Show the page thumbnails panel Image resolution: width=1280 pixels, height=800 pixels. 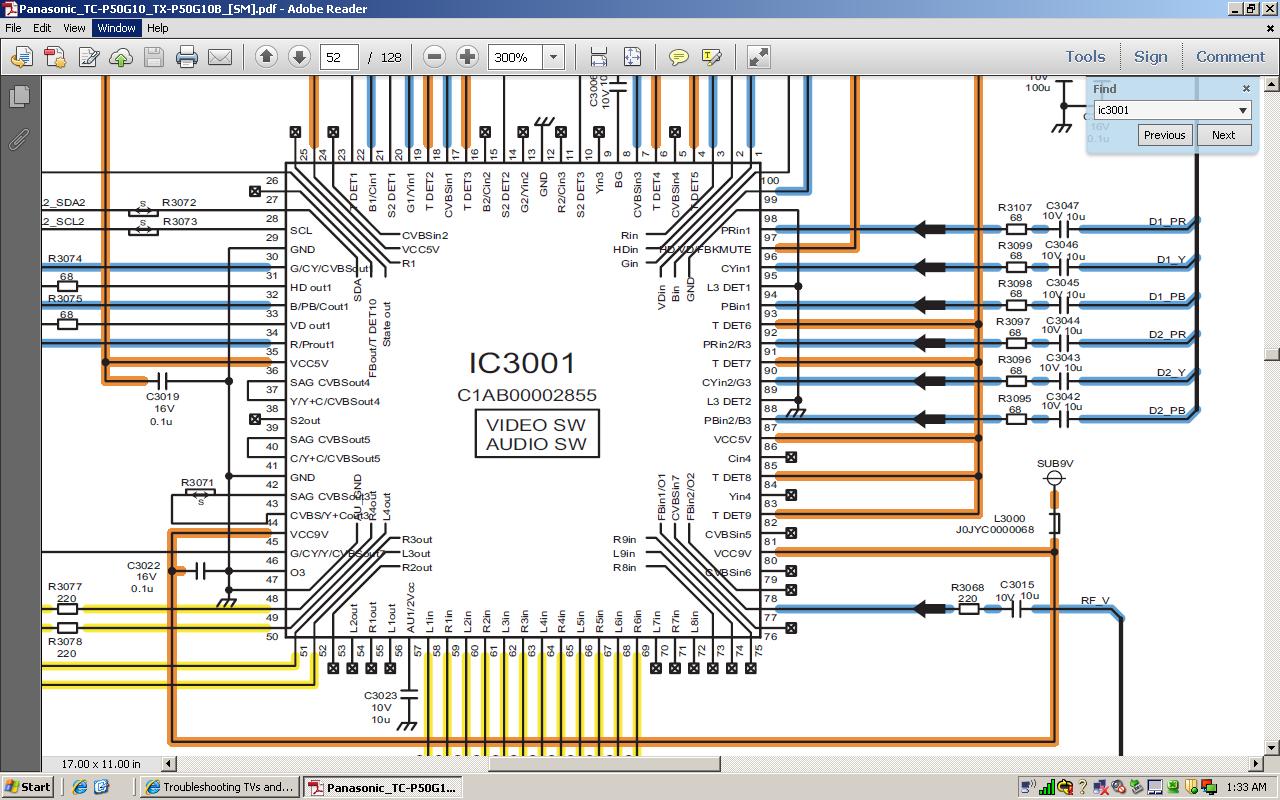[19, 97]
